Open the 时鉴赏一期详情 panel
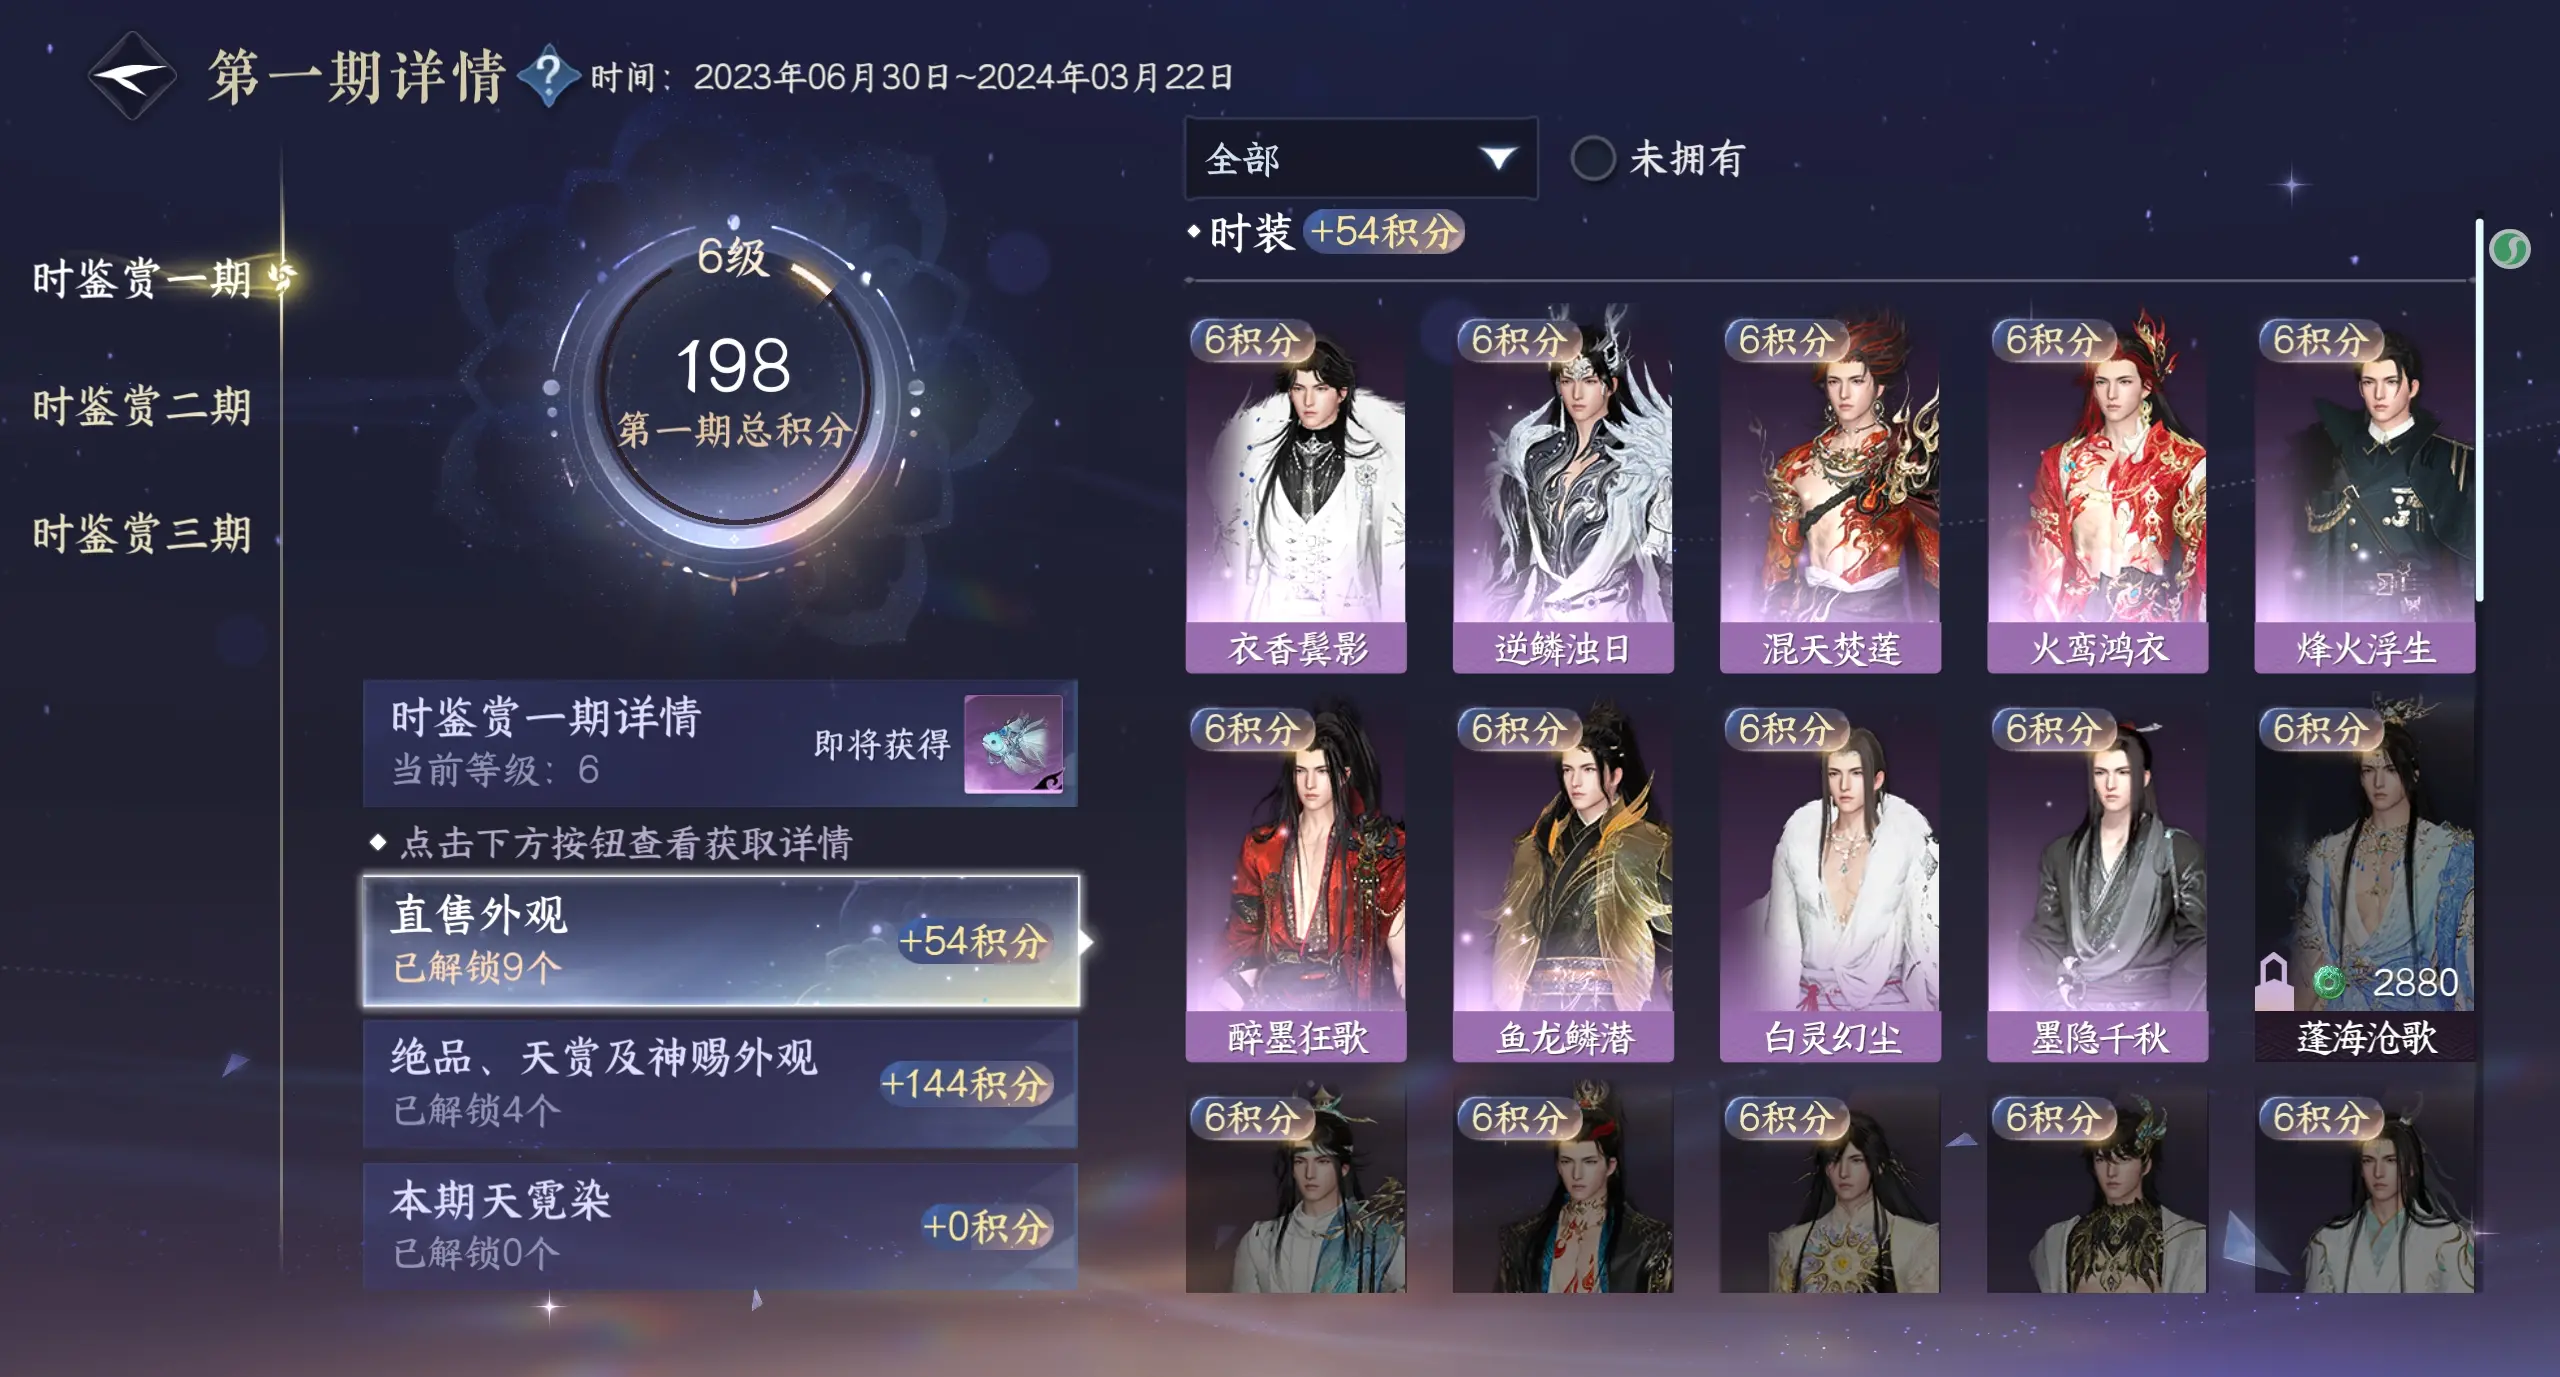This screenshot has width=2560, height=1377. (x=720, y=743)
